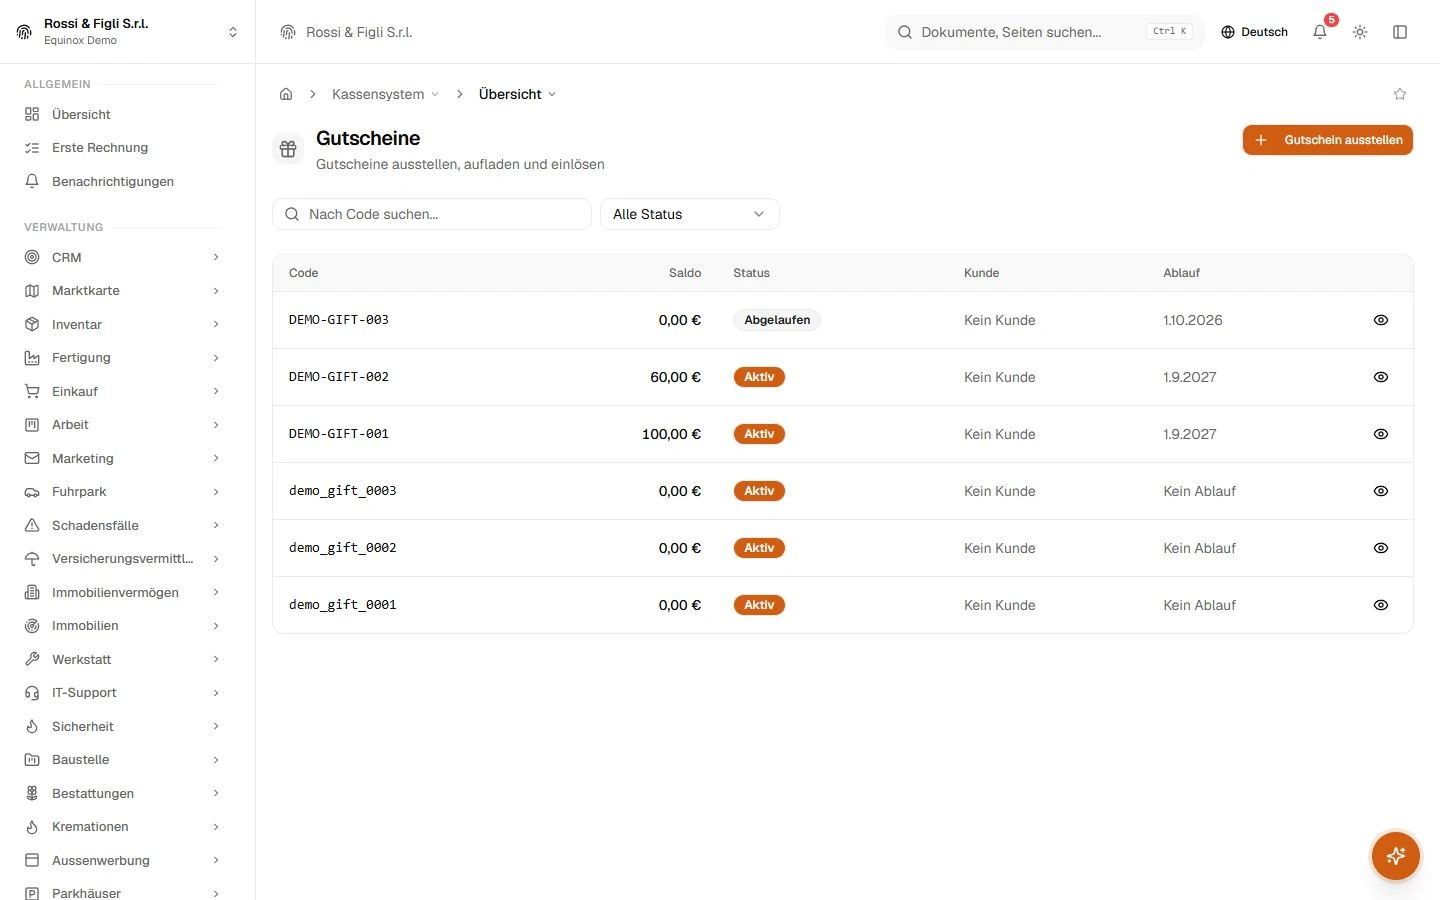Expand the Baustelle sidebar chevron
The width and height of the screenshot is (1440, 900).
[x=216, y=760]
